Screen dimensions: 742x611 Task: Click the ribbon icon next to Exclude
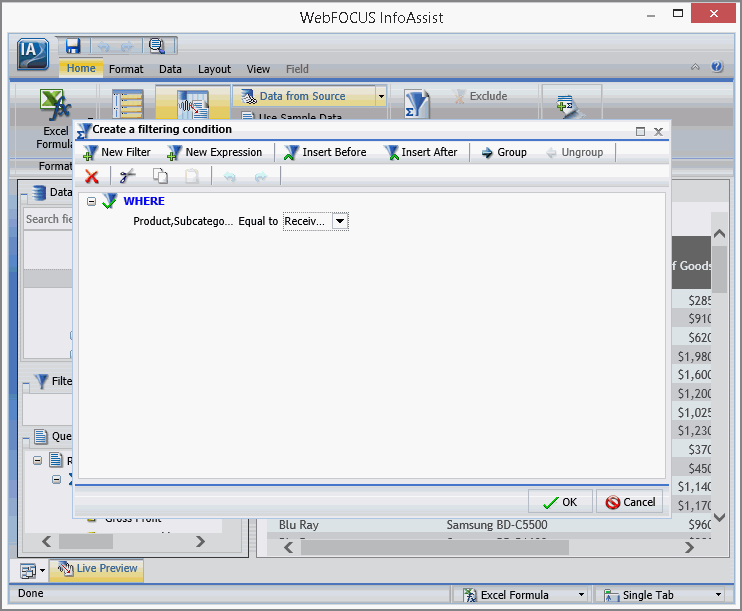pos(459,96)
